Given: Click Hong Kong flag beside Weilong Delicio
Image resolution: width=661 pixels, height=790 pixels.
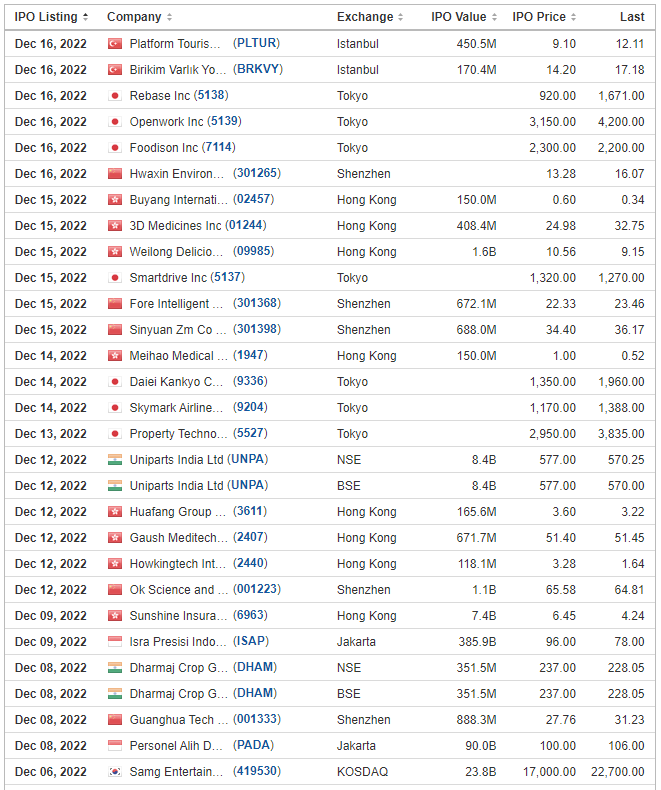Looking at the screenshot, I should click(x=115, y=252).
